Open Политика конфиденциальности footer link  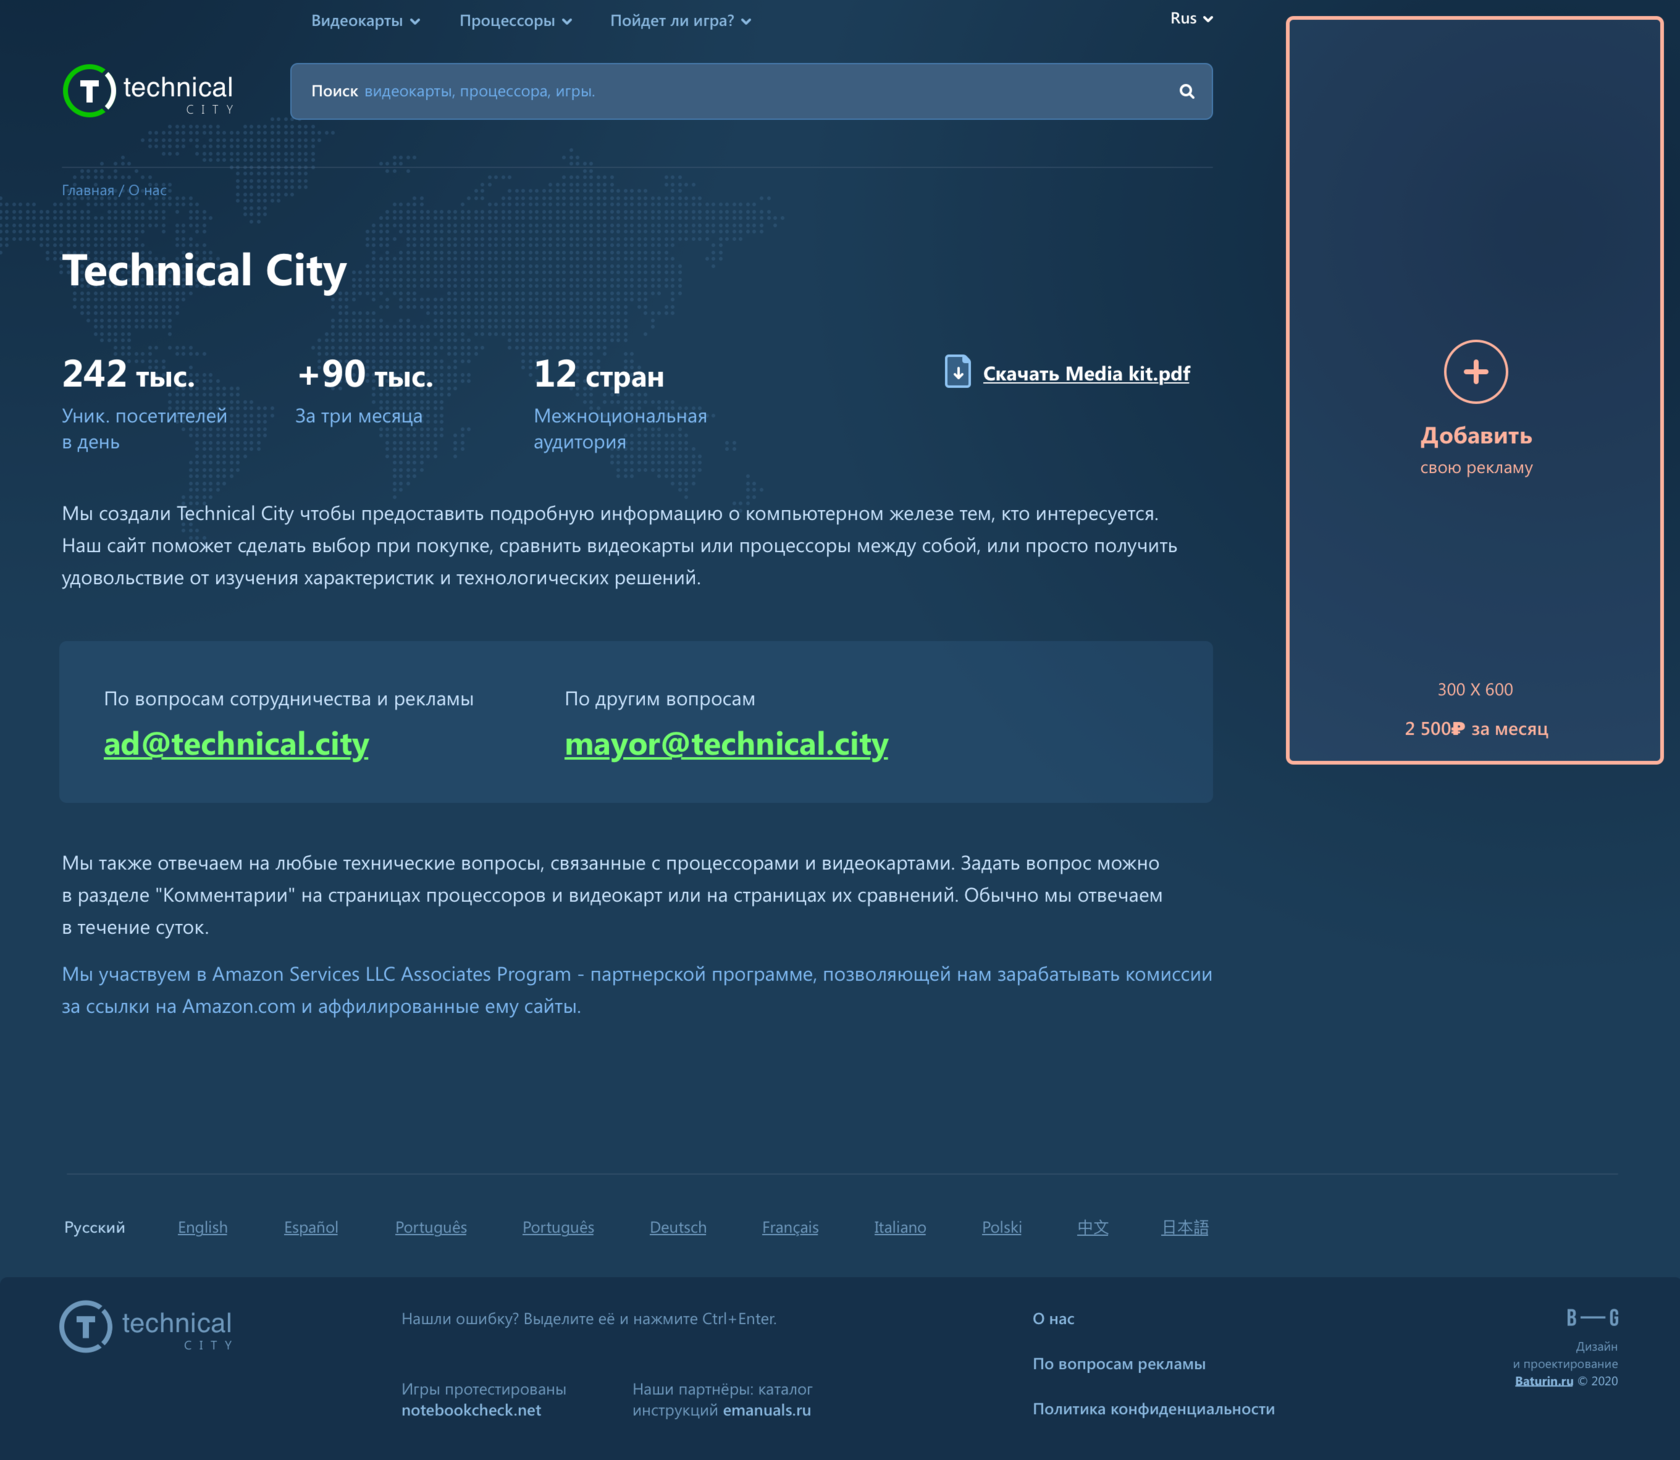1154,1409
